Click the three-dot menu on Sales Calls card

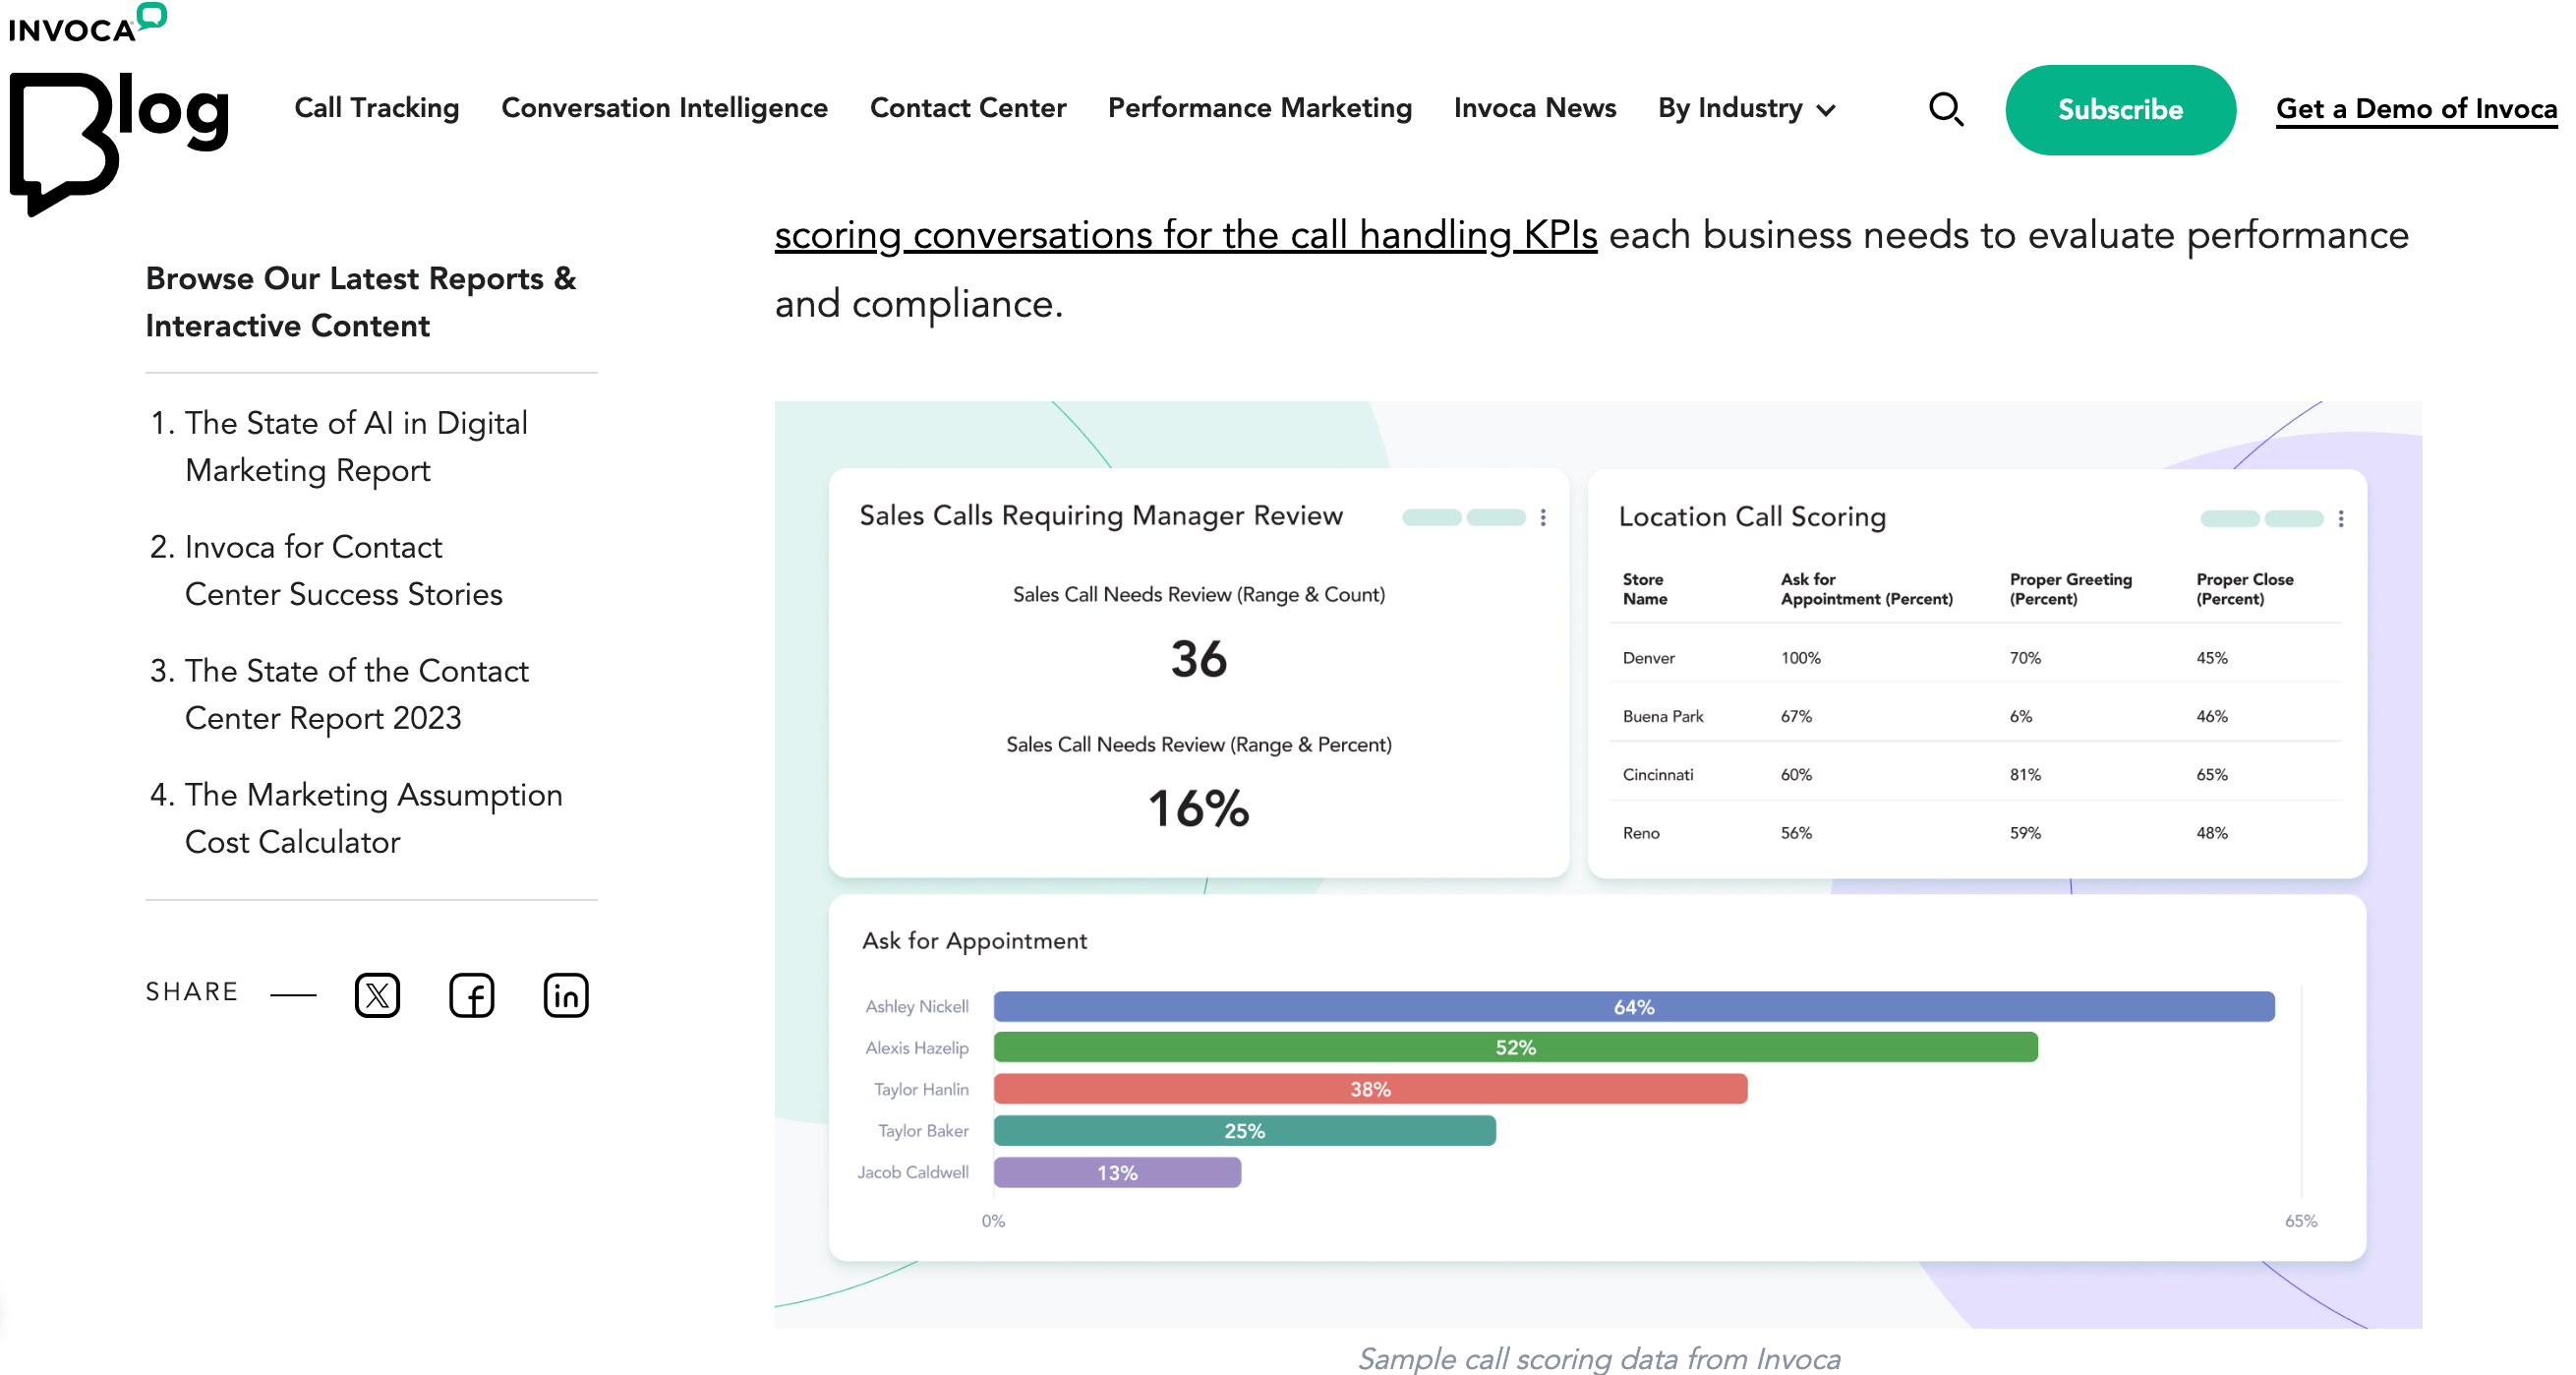point(1544,514)
